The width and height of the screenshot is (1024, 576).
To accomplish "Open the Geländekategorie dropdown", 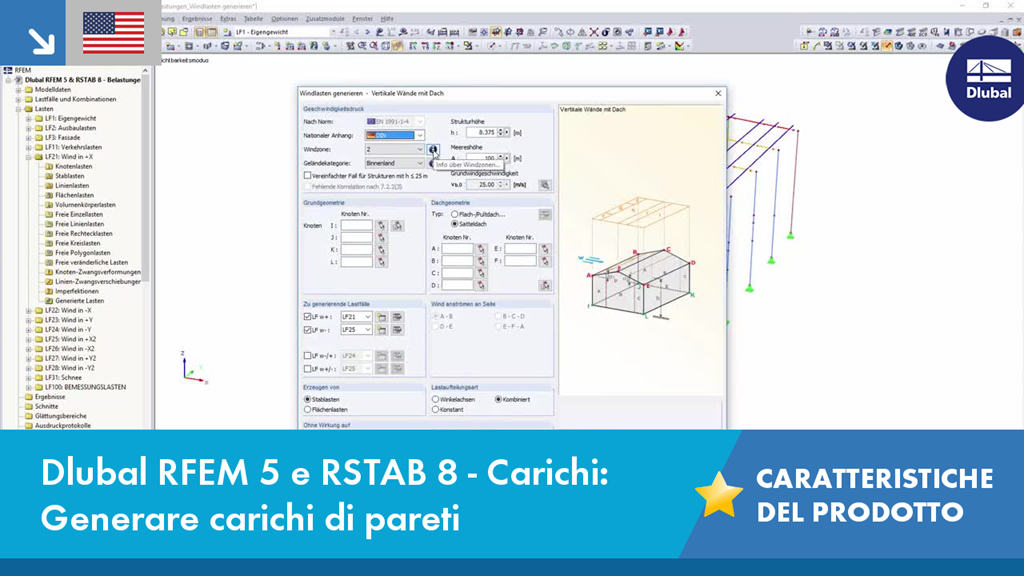I will [420, 163].
